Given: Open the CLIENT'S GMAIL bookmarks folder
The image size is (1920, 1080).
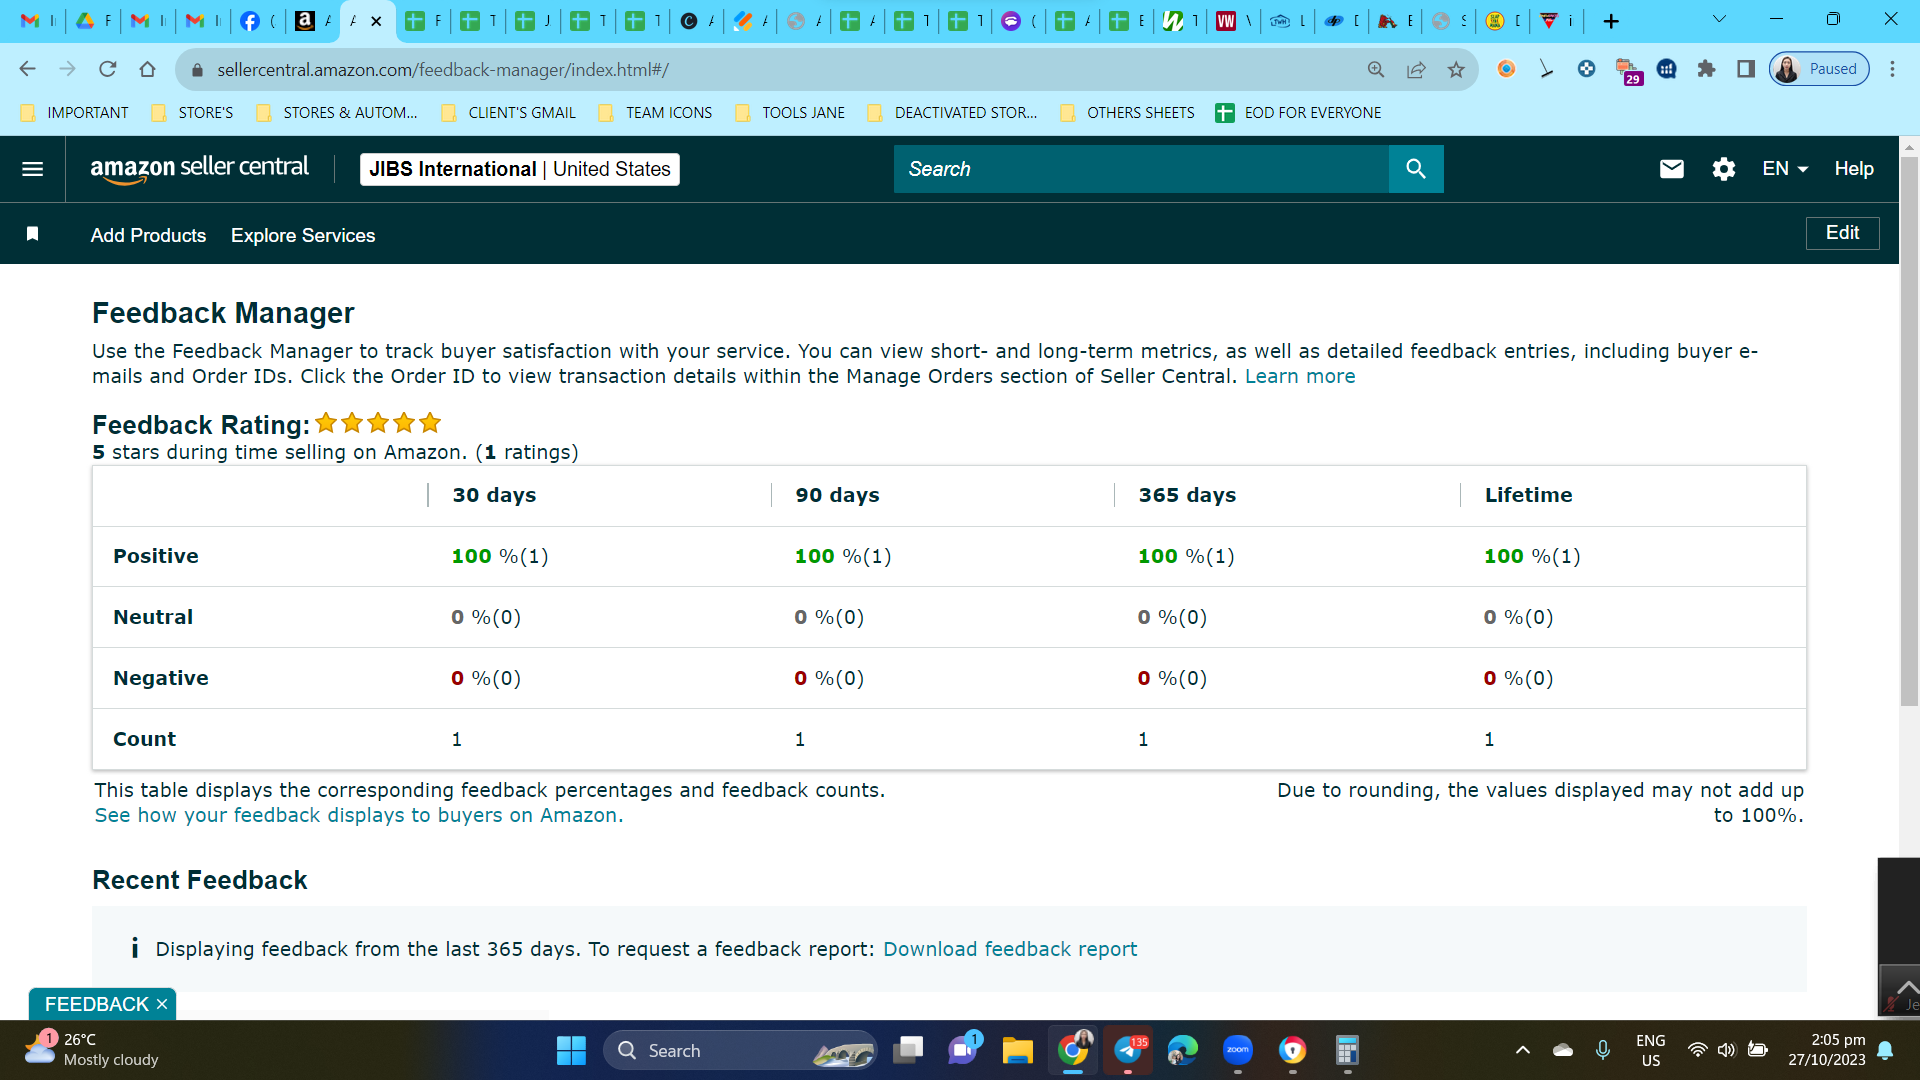Looking at the screenshot, I should tap(509, 113).
